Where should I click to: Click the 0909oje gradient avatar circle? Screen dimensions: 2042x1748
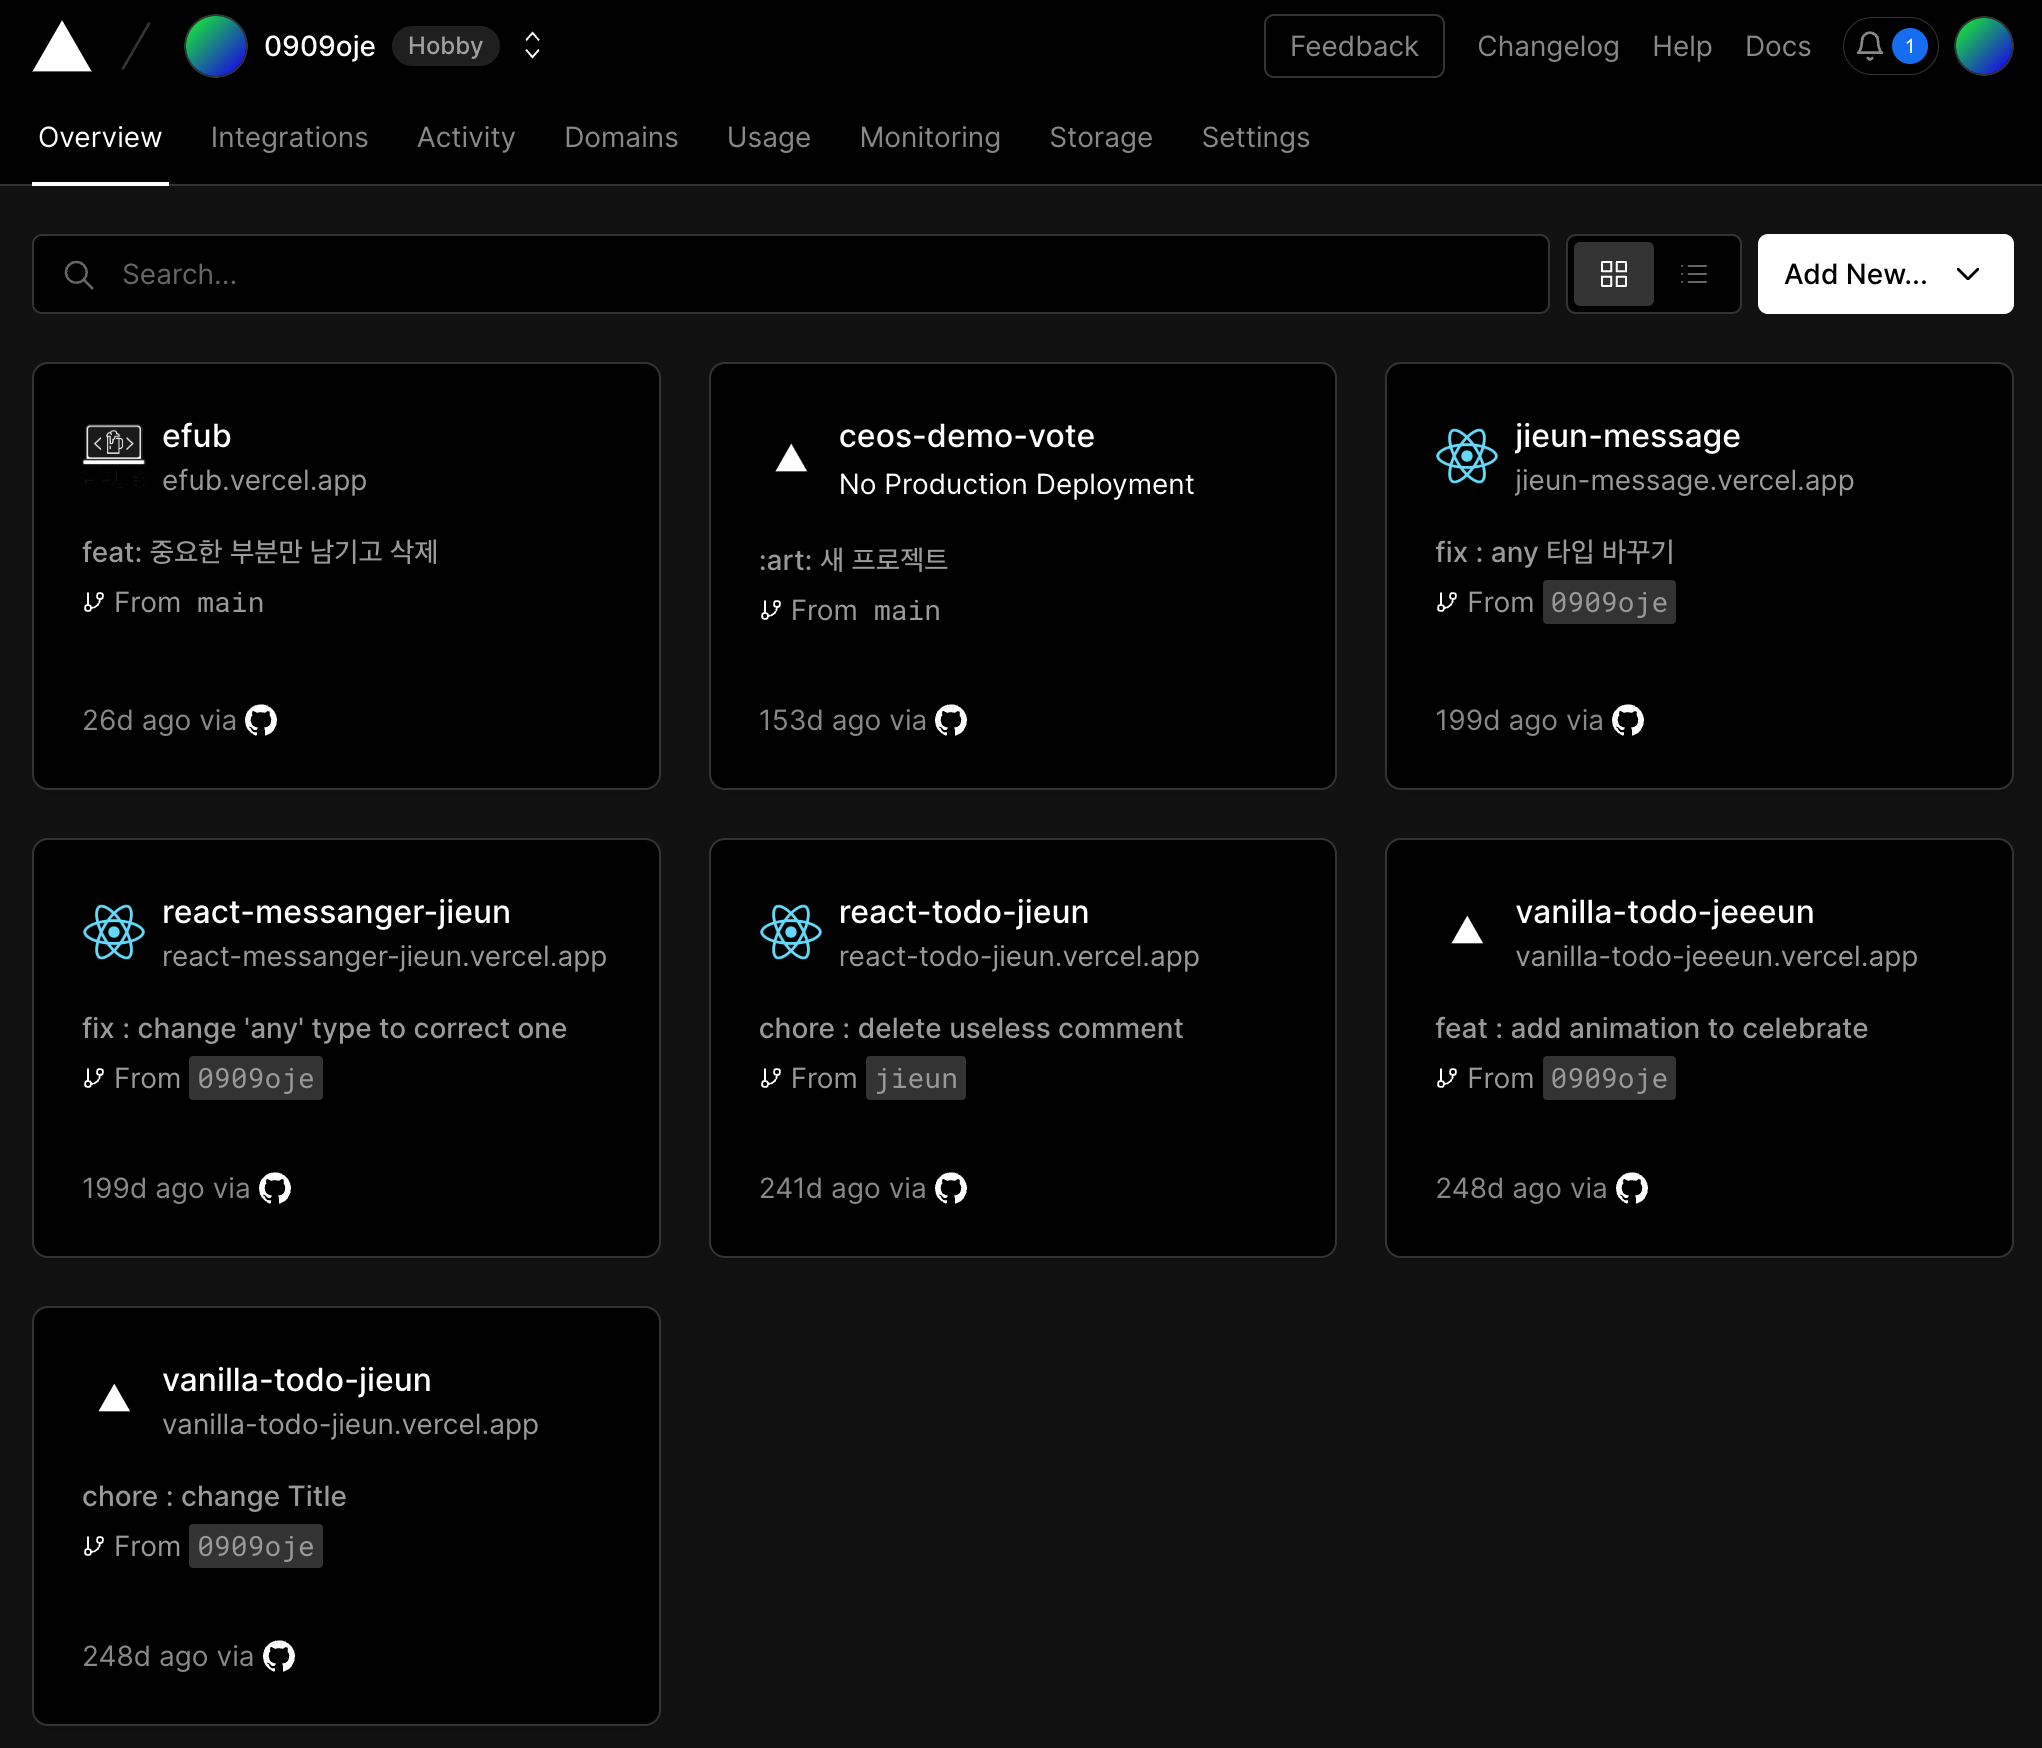coord(215,46)
